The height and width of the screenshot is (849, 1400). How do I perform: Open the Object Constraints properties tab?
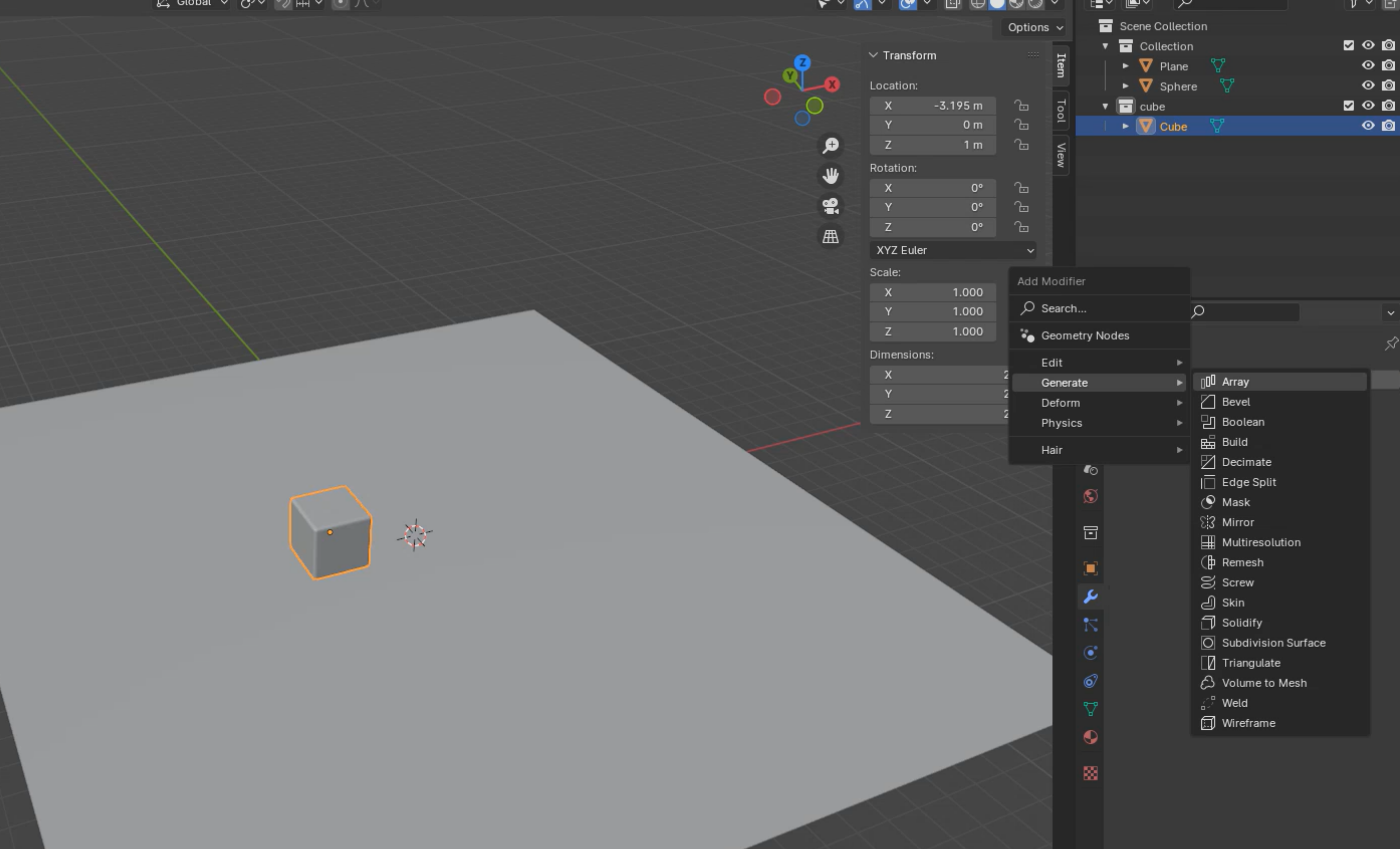coord(1090,681)
